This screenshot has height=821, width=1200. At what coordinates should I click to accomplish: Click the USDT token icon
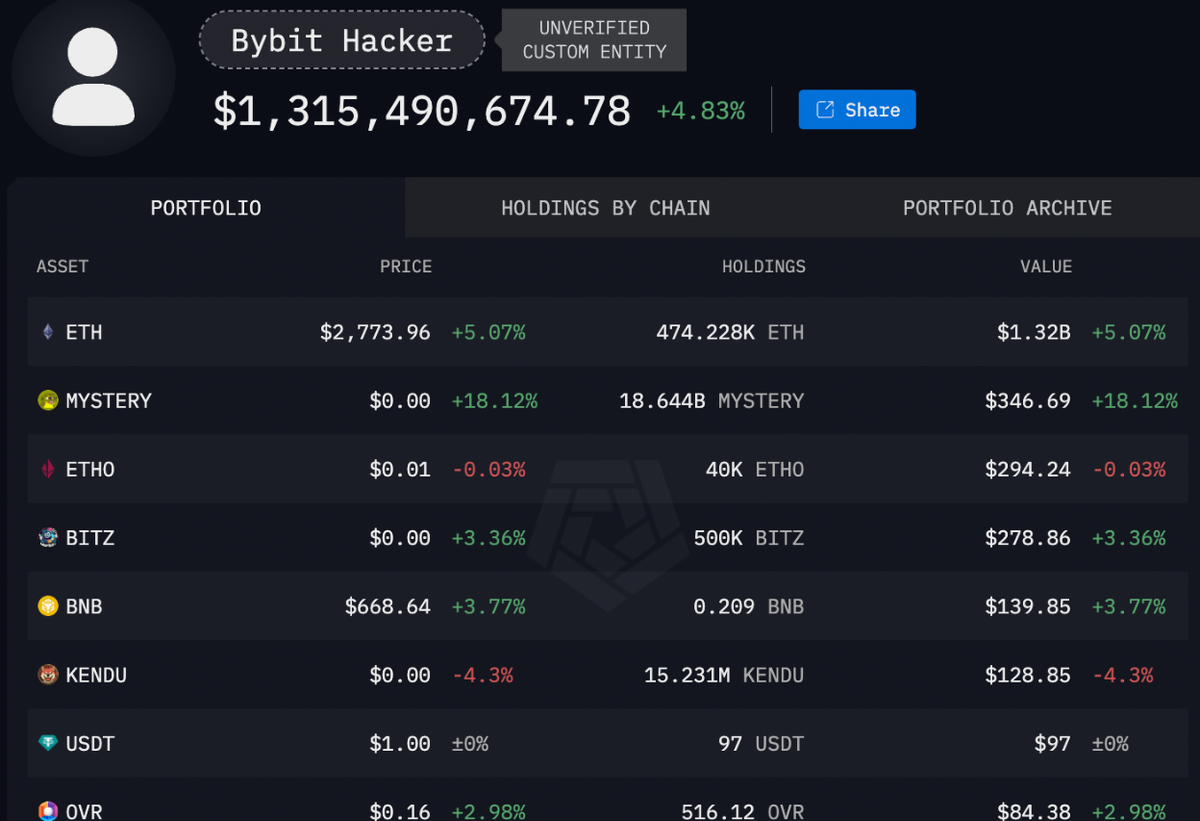(x=47, y=743)
